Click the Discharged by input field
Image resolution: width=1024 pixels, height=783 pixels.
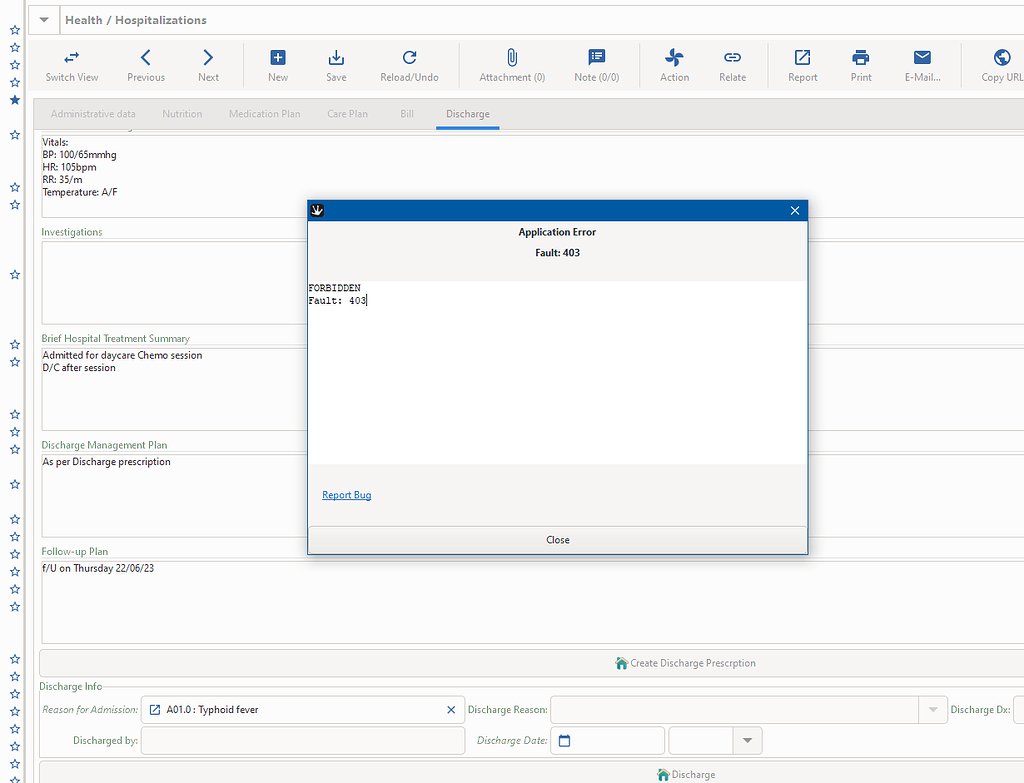tap(303, 741)
